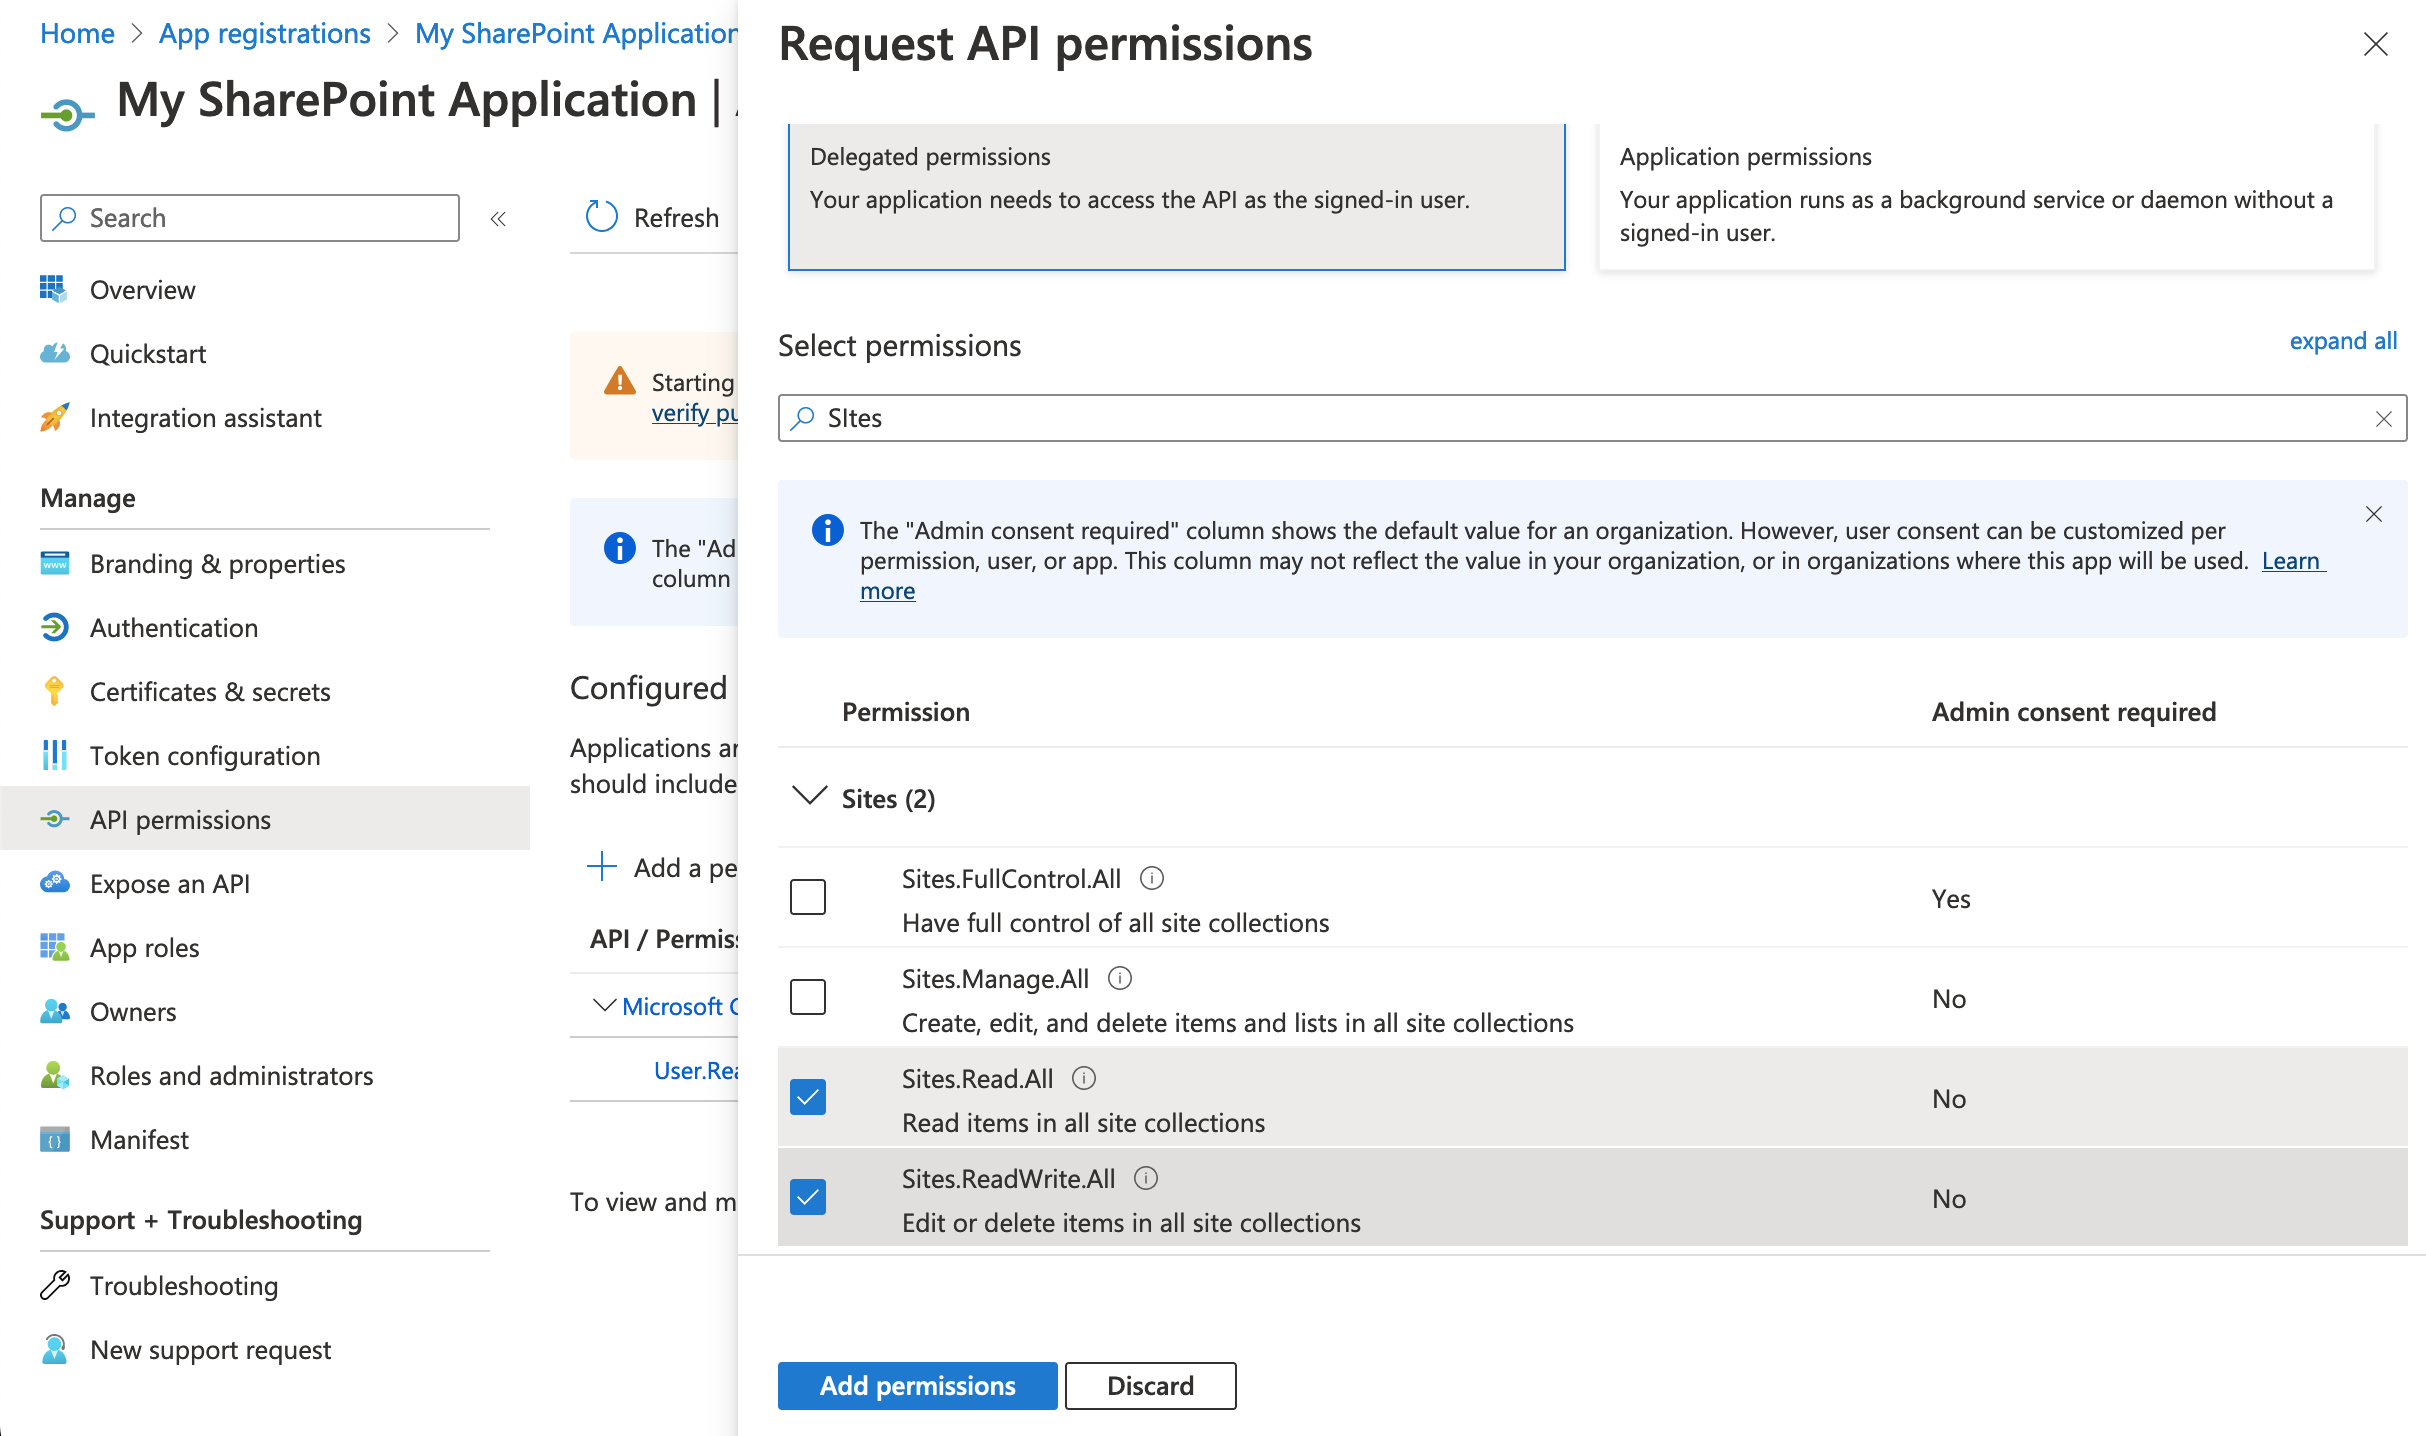Image resolution: width=2426 pixels, height=1436 pixels.
Task: Click the Refresh icon
Action: coord(601,216)
